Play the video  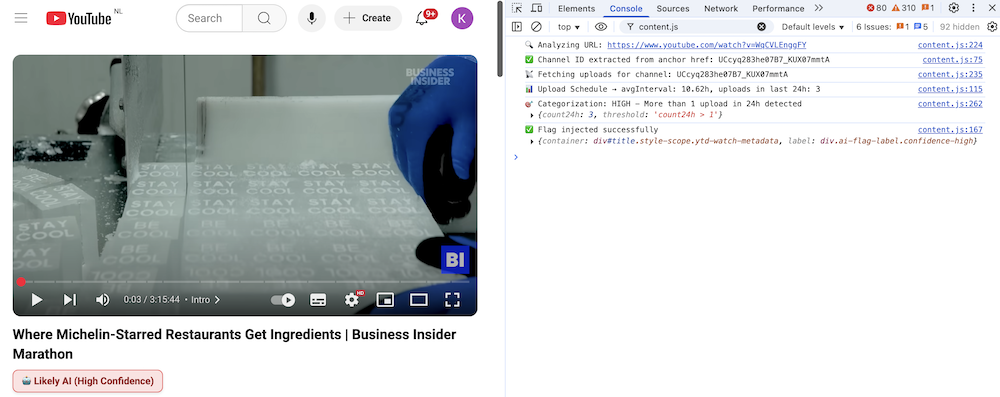pyautogui.click(x=37, y=299)
